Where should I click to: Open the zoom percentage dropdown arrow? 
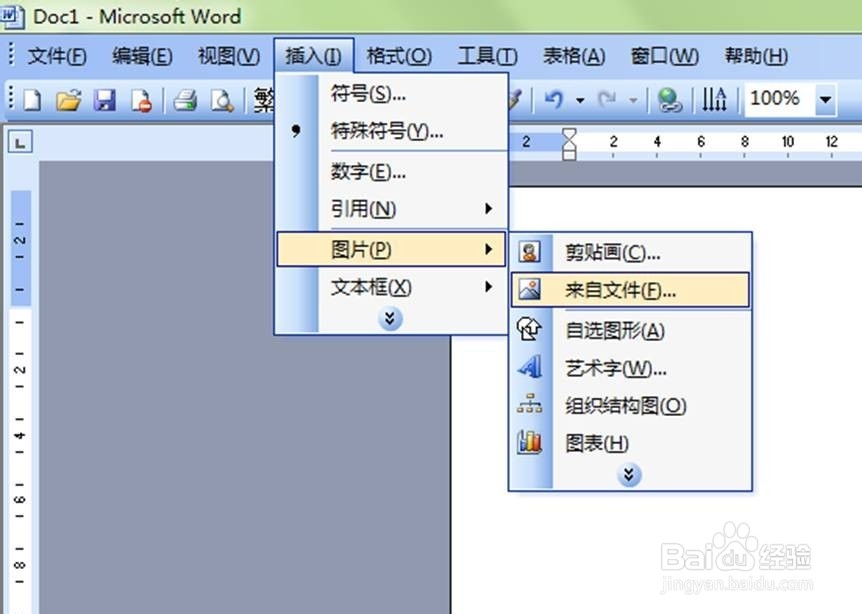point(825,99)
